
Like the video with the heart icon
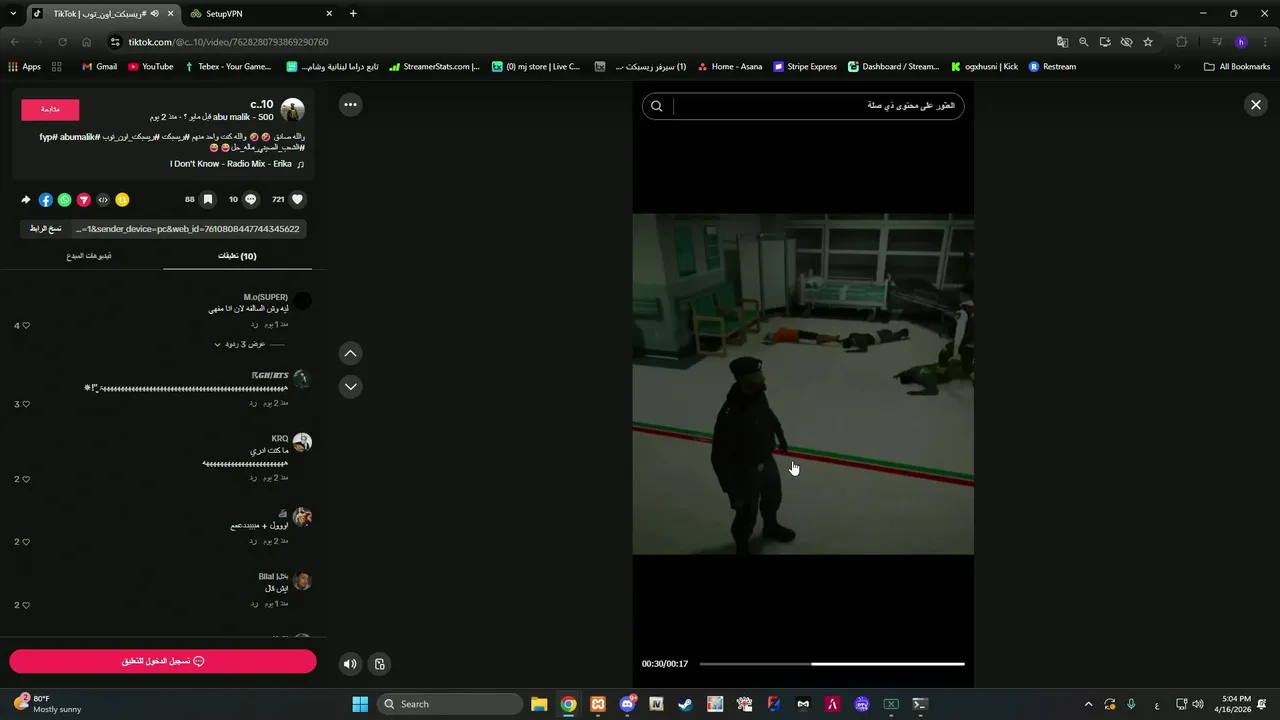(x=297, y=199)
